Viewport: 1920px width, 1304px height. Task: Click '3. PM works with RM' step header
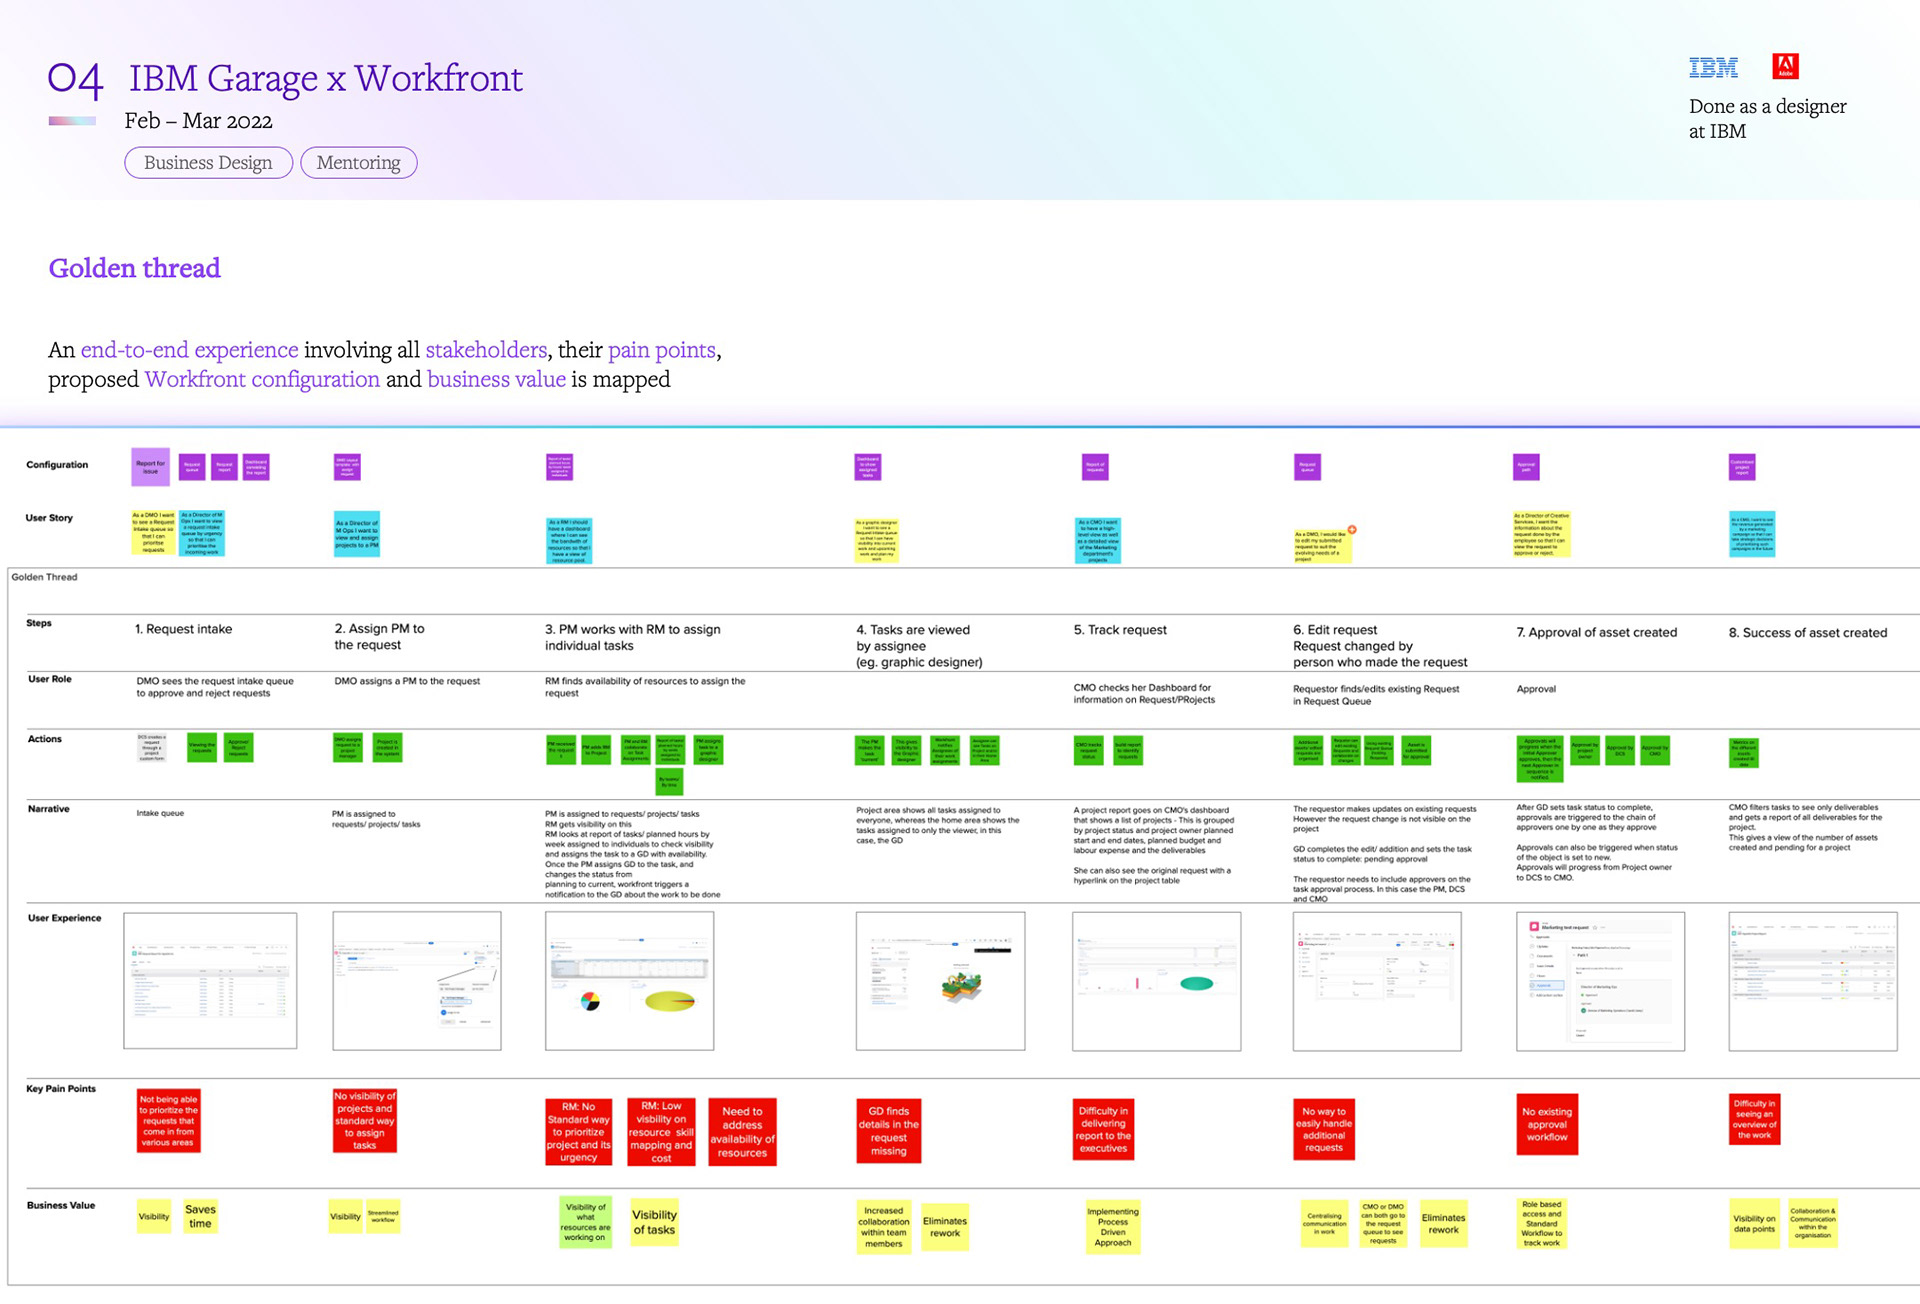pyautogui.click(x=632, y=637)
